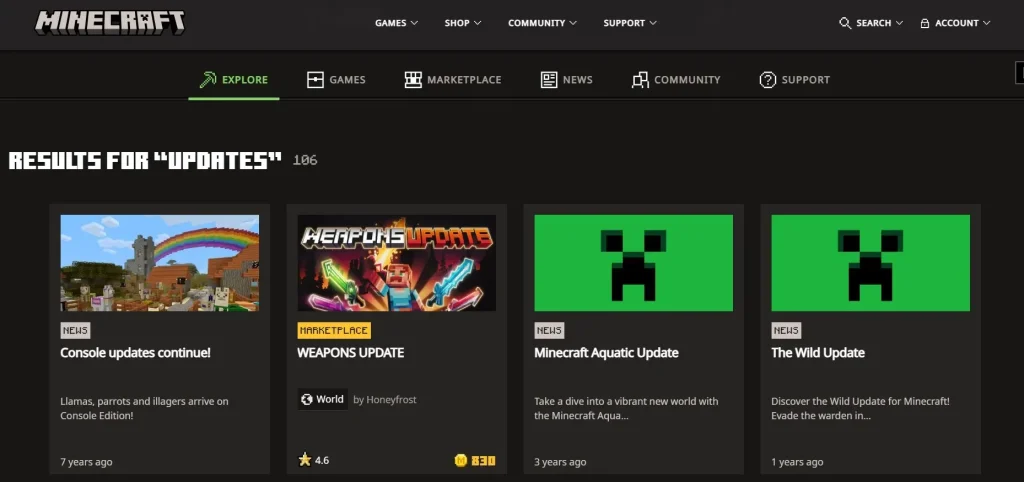1024x482 pixels.
Task: Click the Support question mark icon
Action: tap(767, 80)
